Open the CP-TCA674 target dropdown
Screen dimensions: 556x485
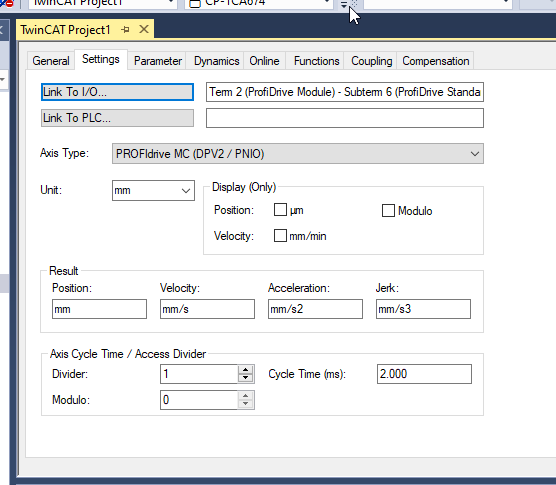[x=327, y=3]
